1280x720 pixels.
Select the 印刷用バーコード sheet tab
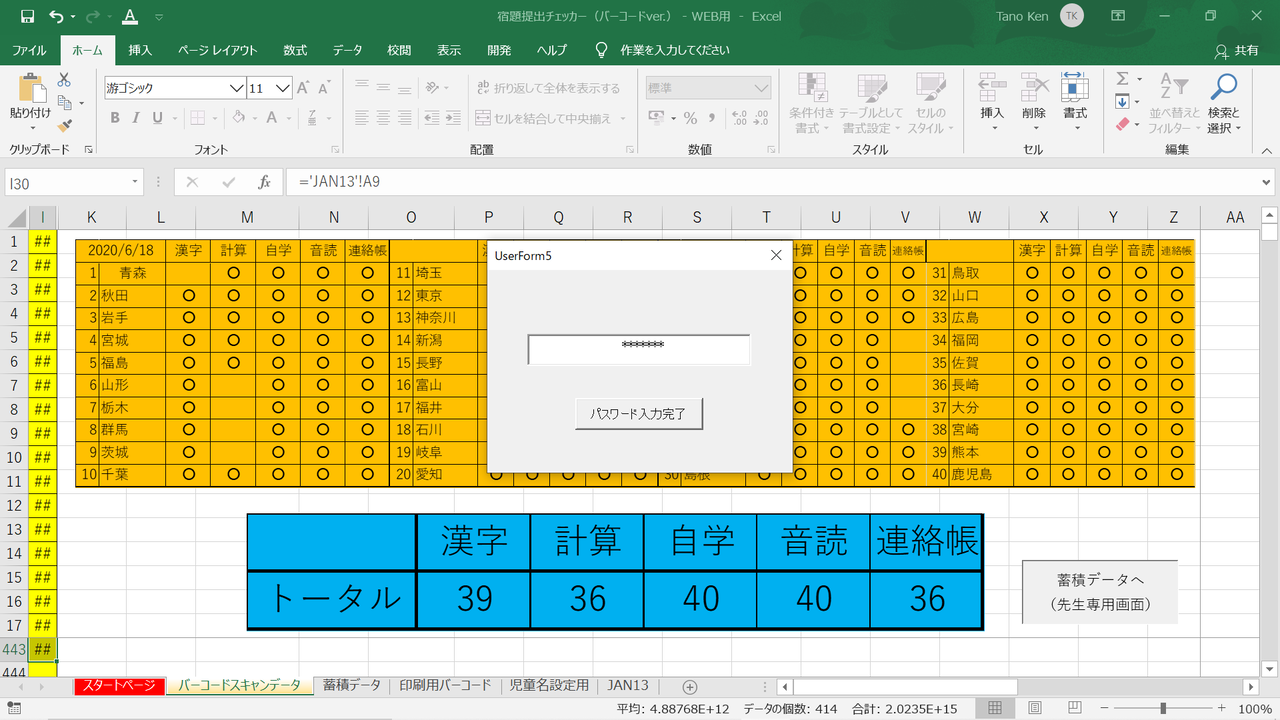pos(445,685)
